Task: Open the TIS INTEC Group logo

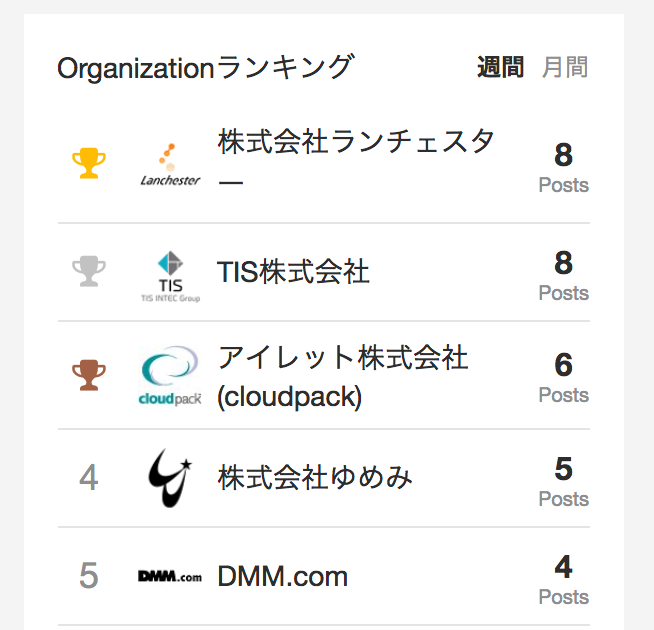Action: 169,274
